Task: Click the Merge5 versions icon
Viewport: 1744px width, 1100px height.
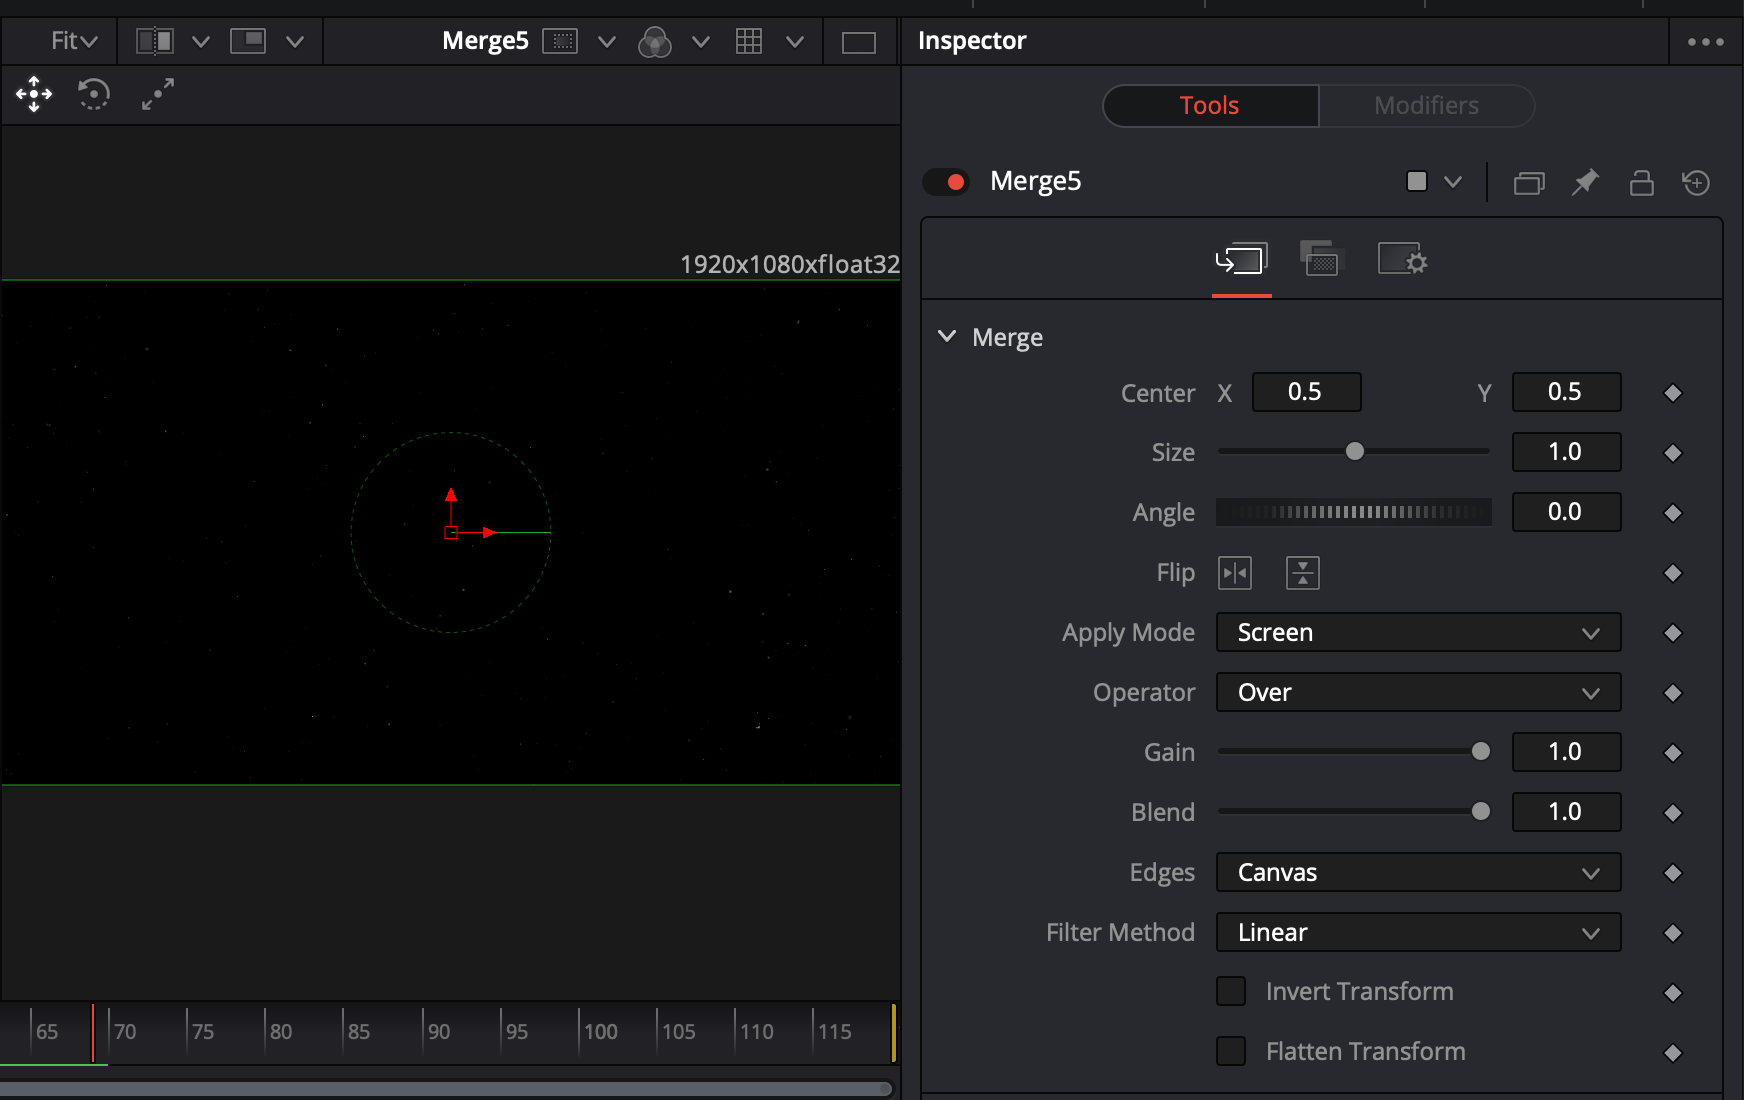Action: [1529, 182]
